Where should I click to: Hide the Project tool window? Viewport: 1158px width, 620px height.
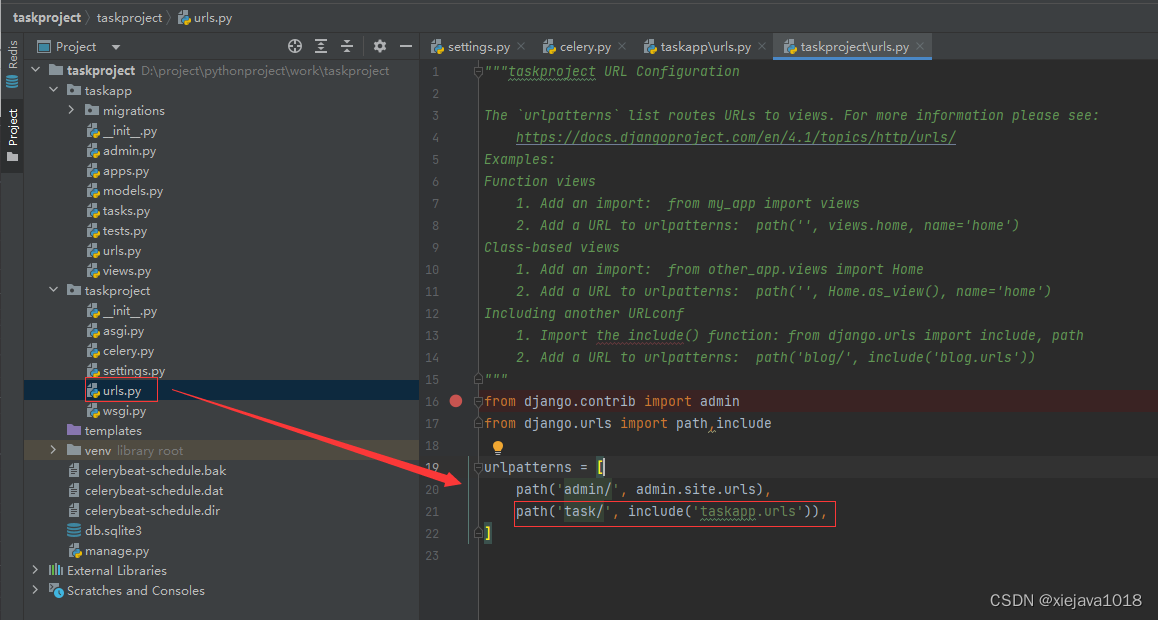406,46
